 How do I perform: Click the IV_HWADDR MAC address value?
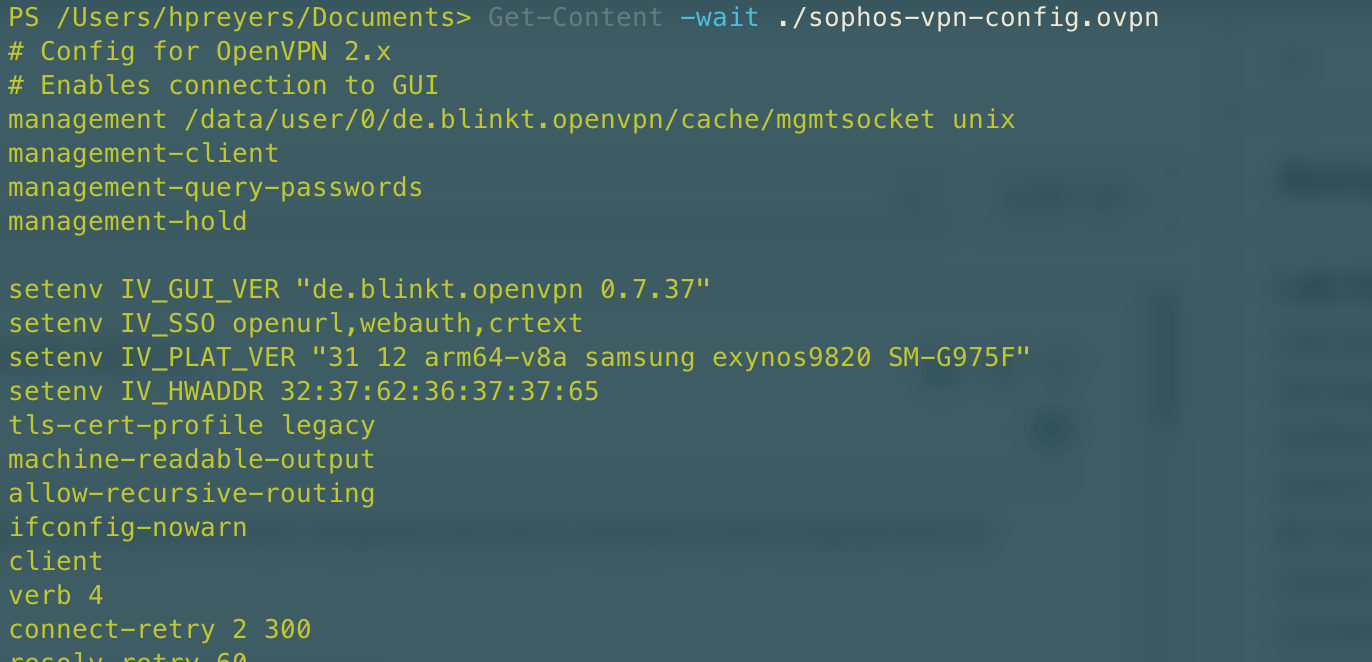pos(439,391)
